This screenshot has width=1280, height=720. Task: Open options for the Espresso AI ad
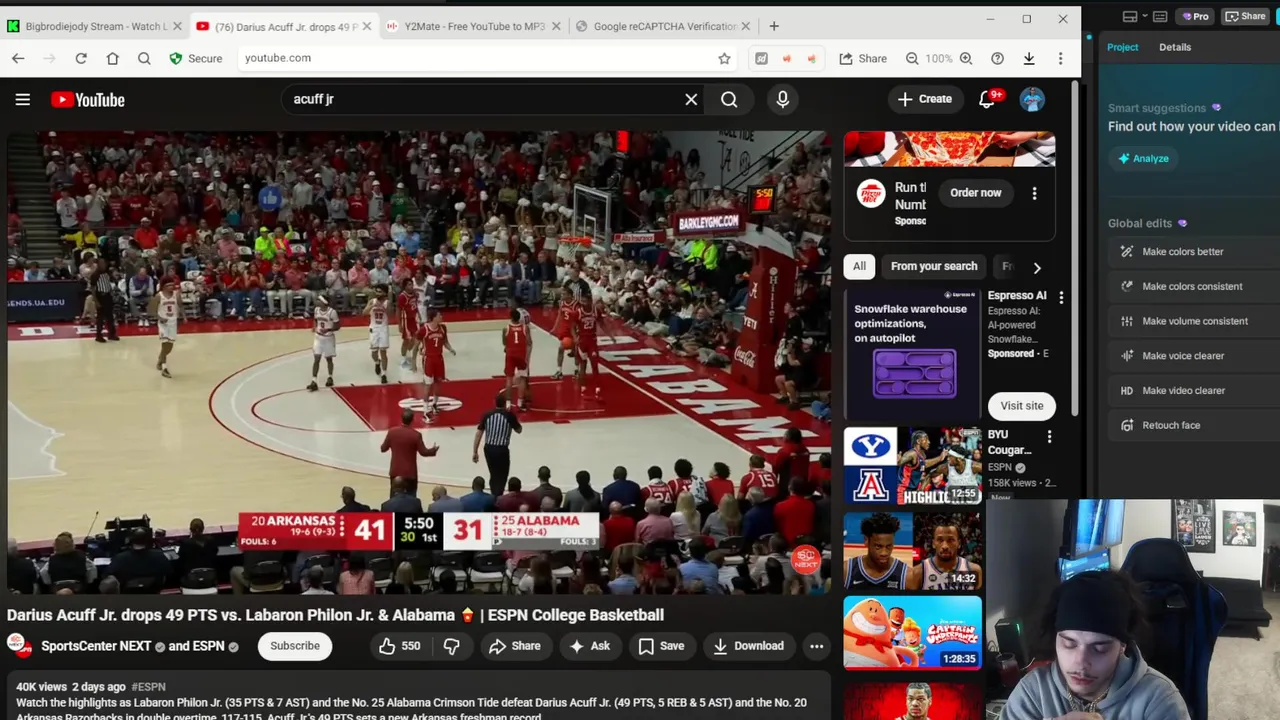pyautogui.click(x=1061, y=297)
